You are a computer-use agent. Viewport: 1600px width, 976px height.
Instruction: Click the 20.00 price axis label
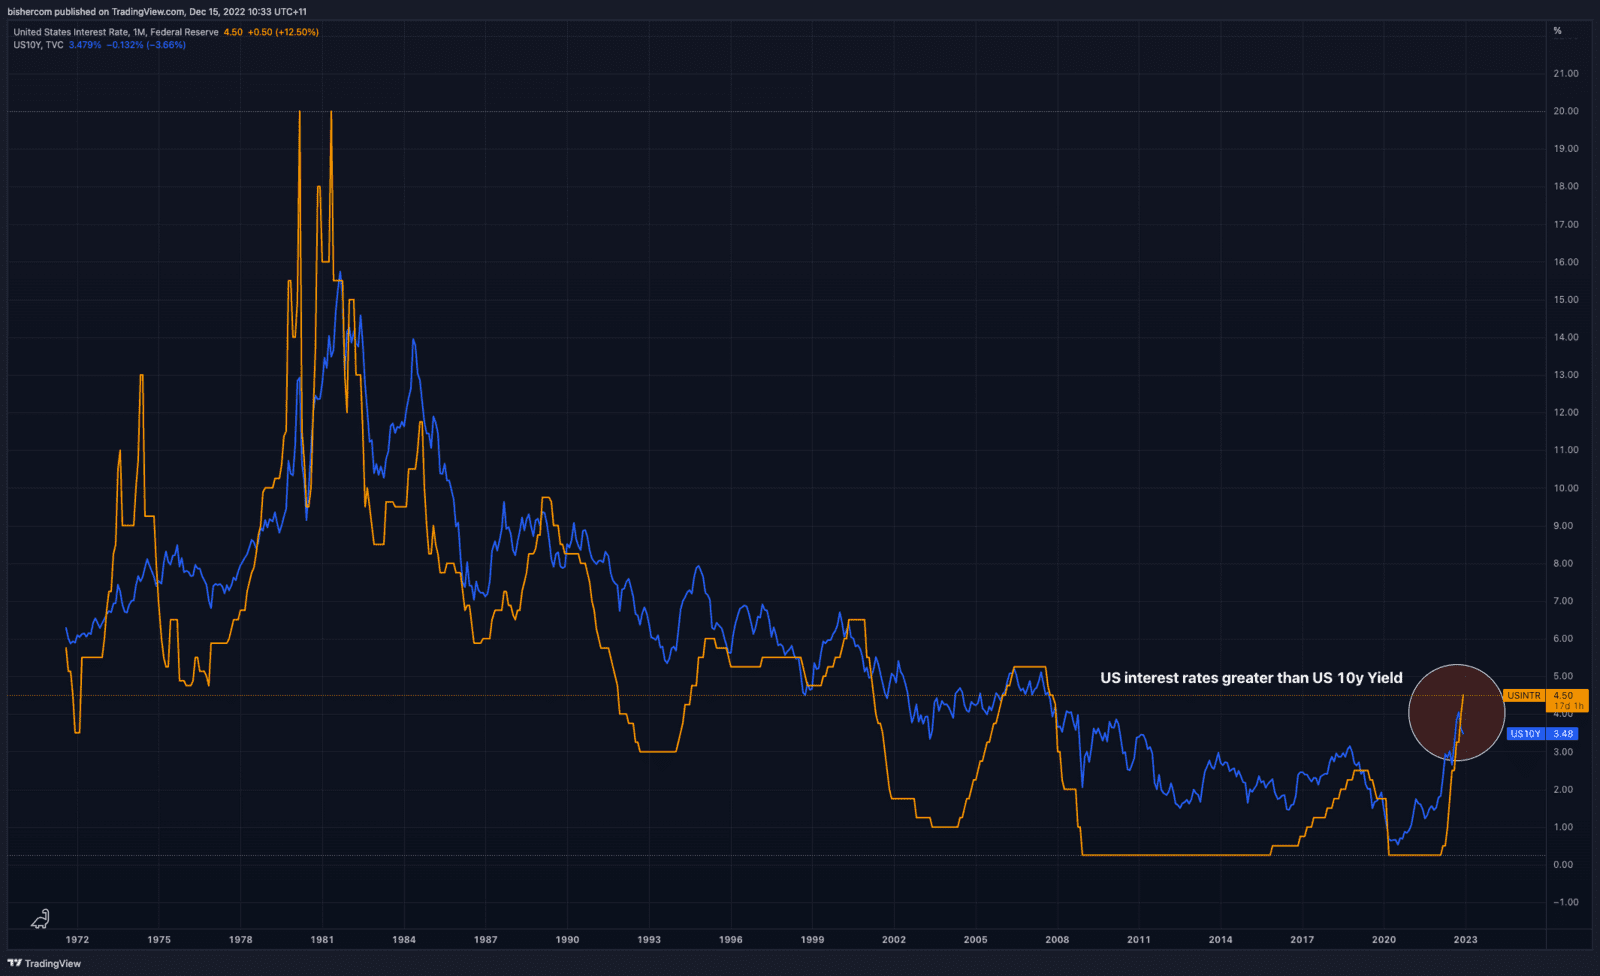click(x=1565, y=111)
